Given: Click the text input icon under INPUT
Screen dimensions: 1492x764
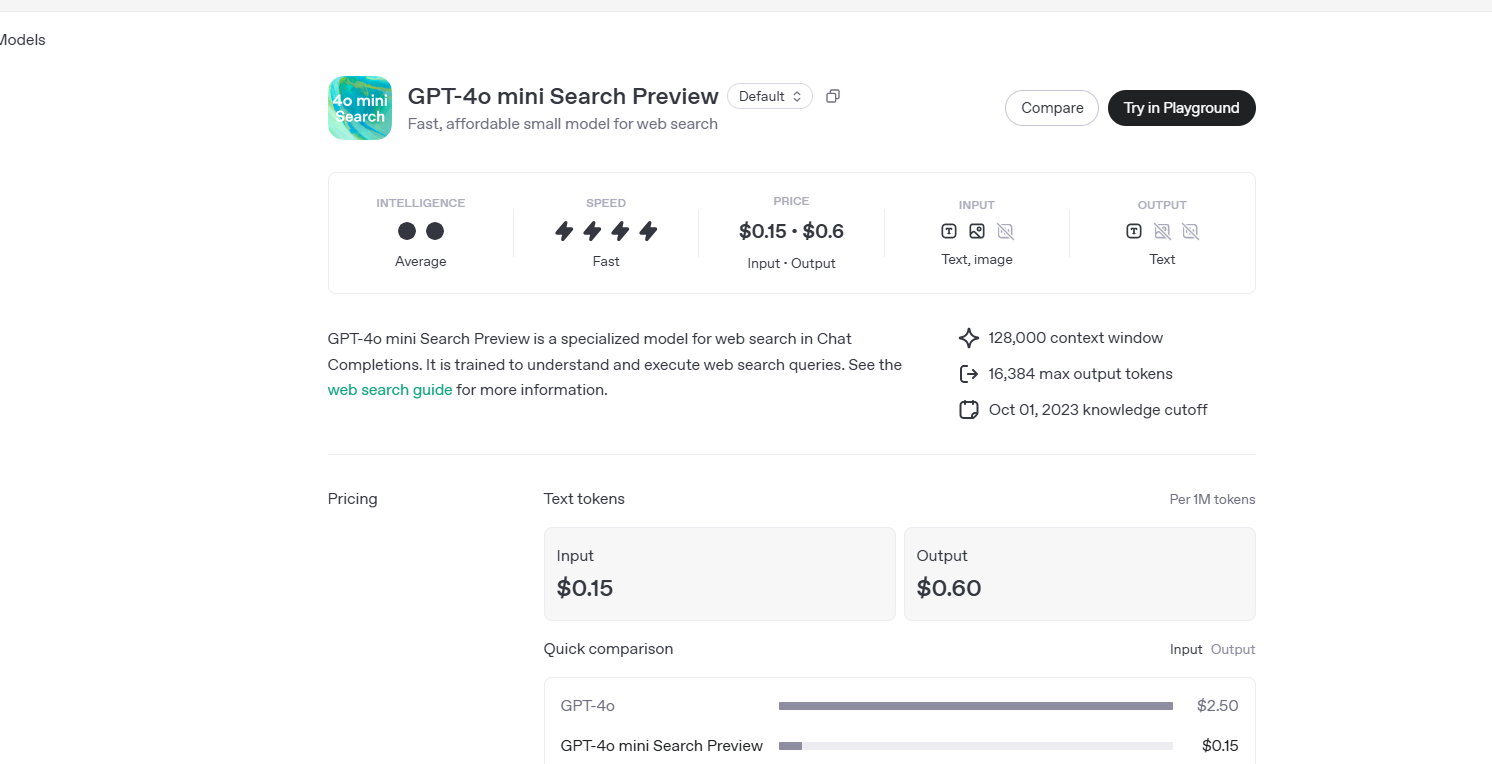Looking at the screenshot, I should [949, 231].
